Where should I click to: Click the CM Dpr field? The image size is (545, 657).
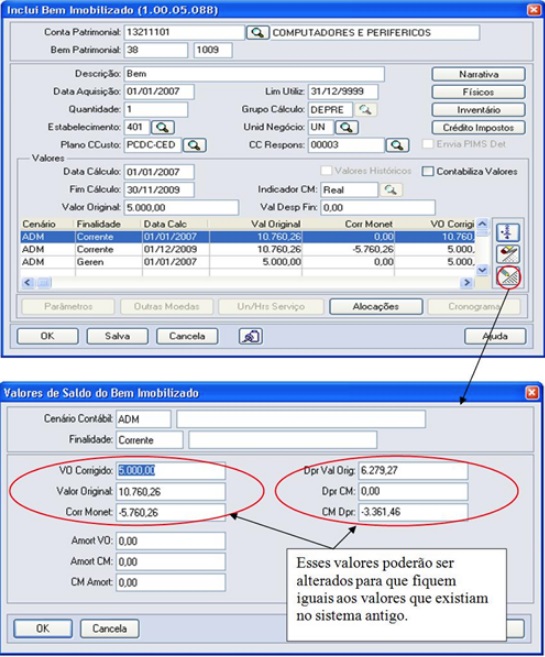pos(413,512)
